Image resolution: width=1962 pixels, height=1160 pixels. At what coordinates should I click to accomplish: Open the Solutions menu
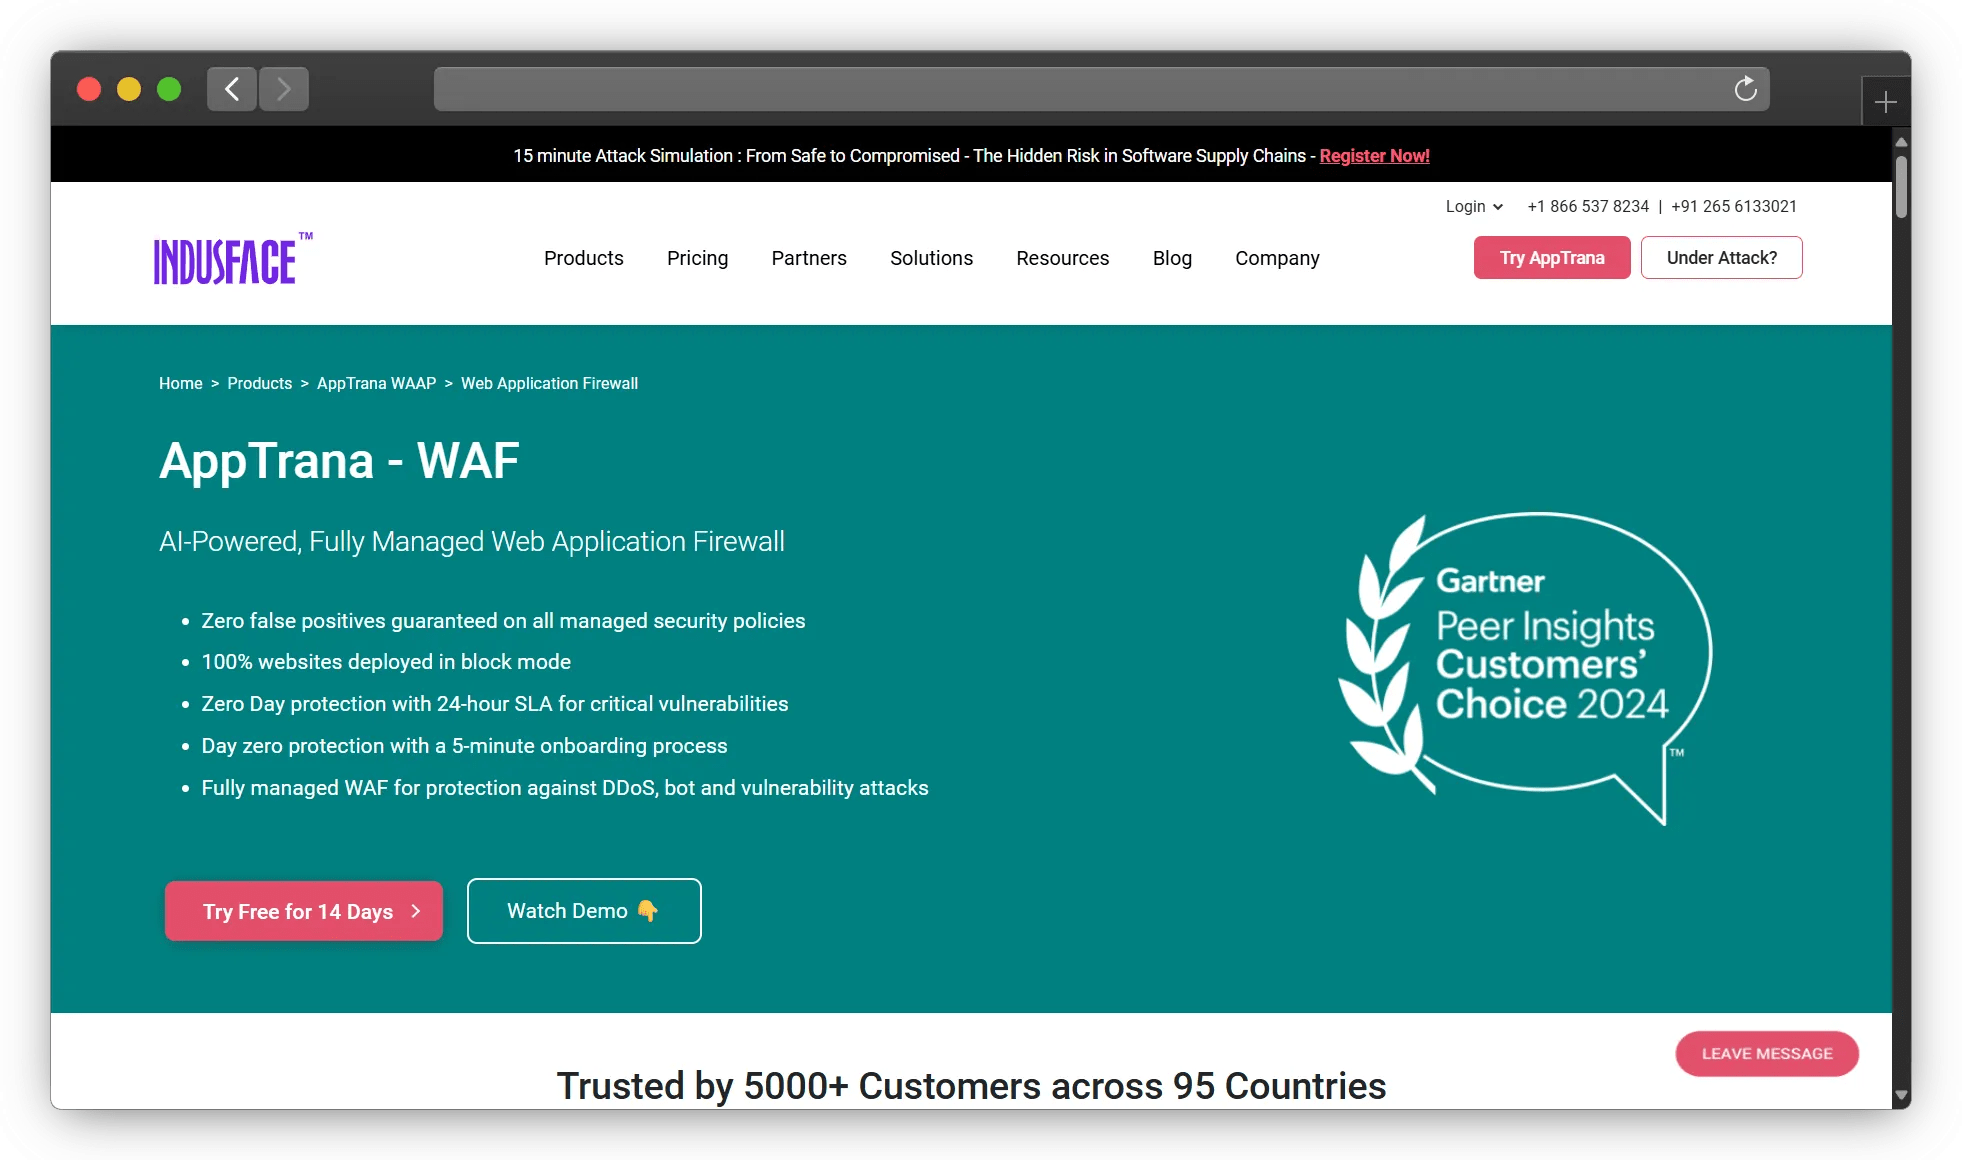point(931,258)
